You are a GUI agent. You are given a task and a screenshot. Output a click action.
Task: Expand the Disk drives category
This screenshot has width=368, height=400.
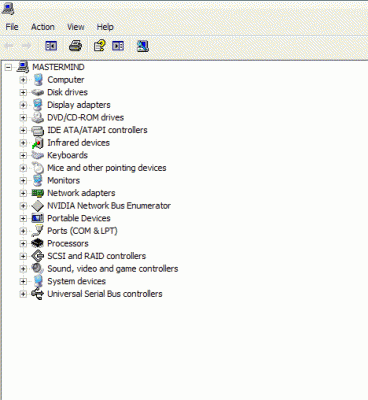coord(23,92)
